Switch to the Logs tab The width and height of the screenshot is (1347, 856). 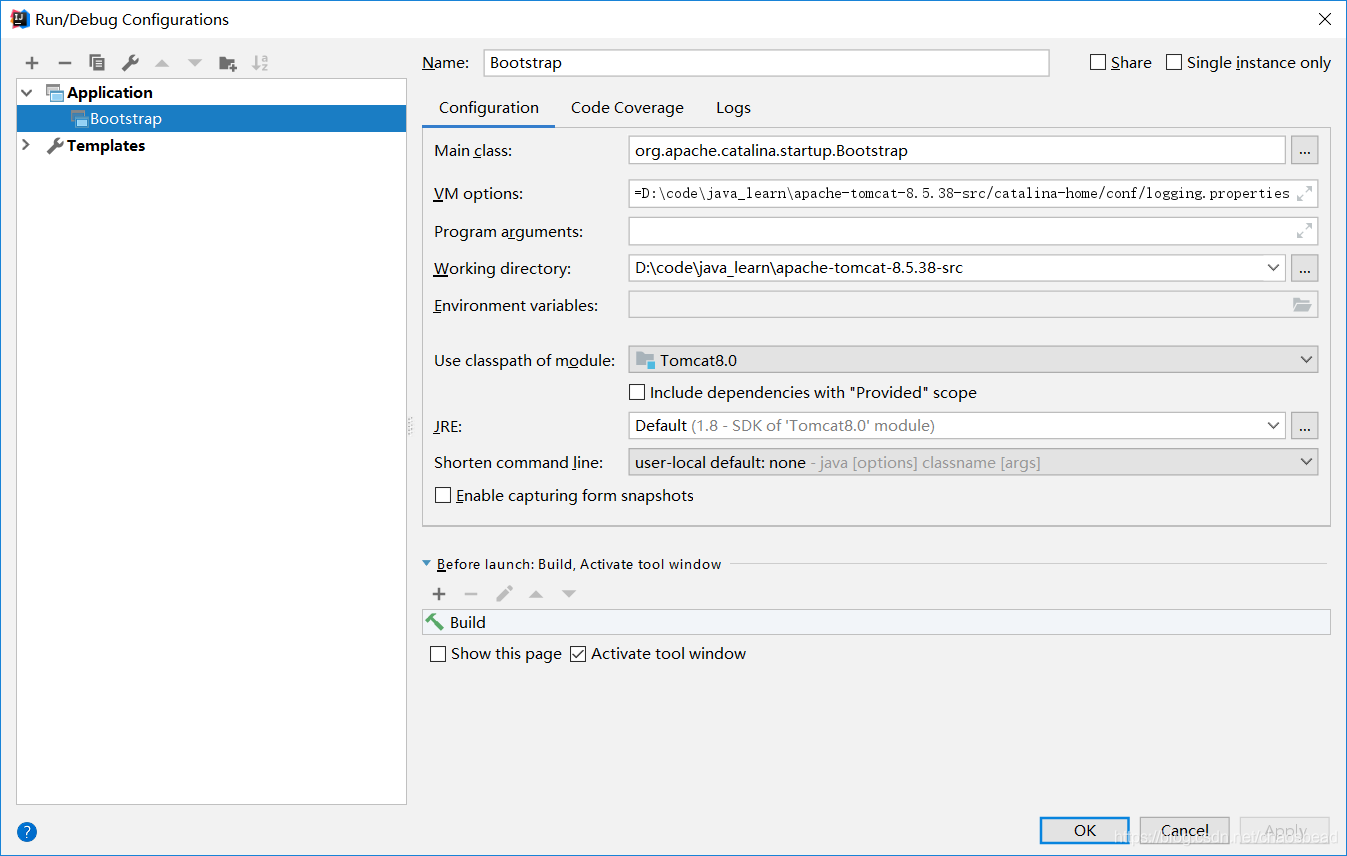tap(733, 108)
